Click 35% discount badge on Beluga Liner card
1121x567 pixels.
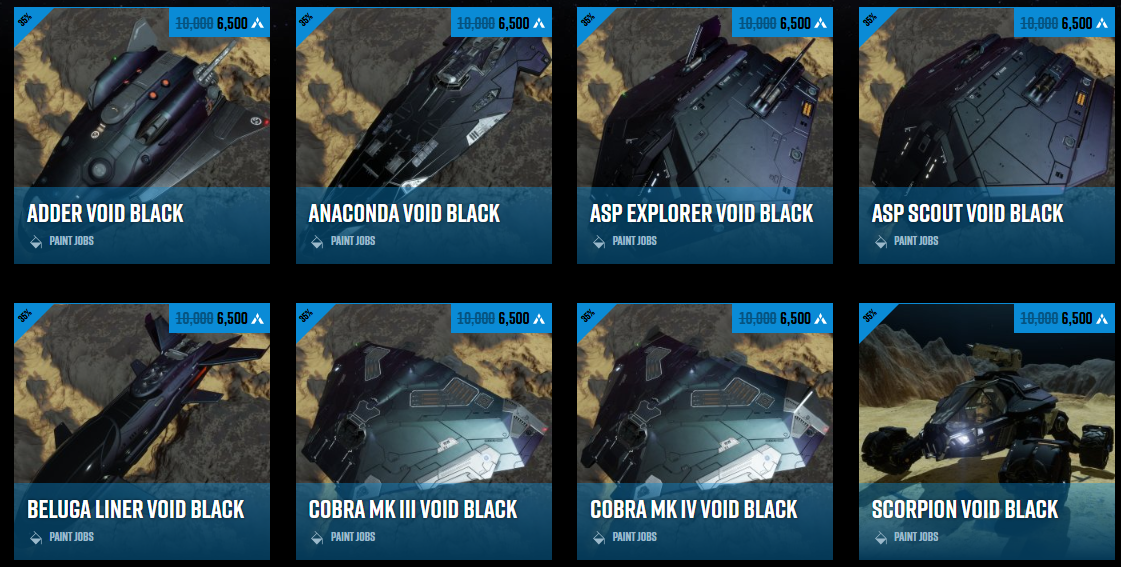pyautogui.click(x=27, y=317)
